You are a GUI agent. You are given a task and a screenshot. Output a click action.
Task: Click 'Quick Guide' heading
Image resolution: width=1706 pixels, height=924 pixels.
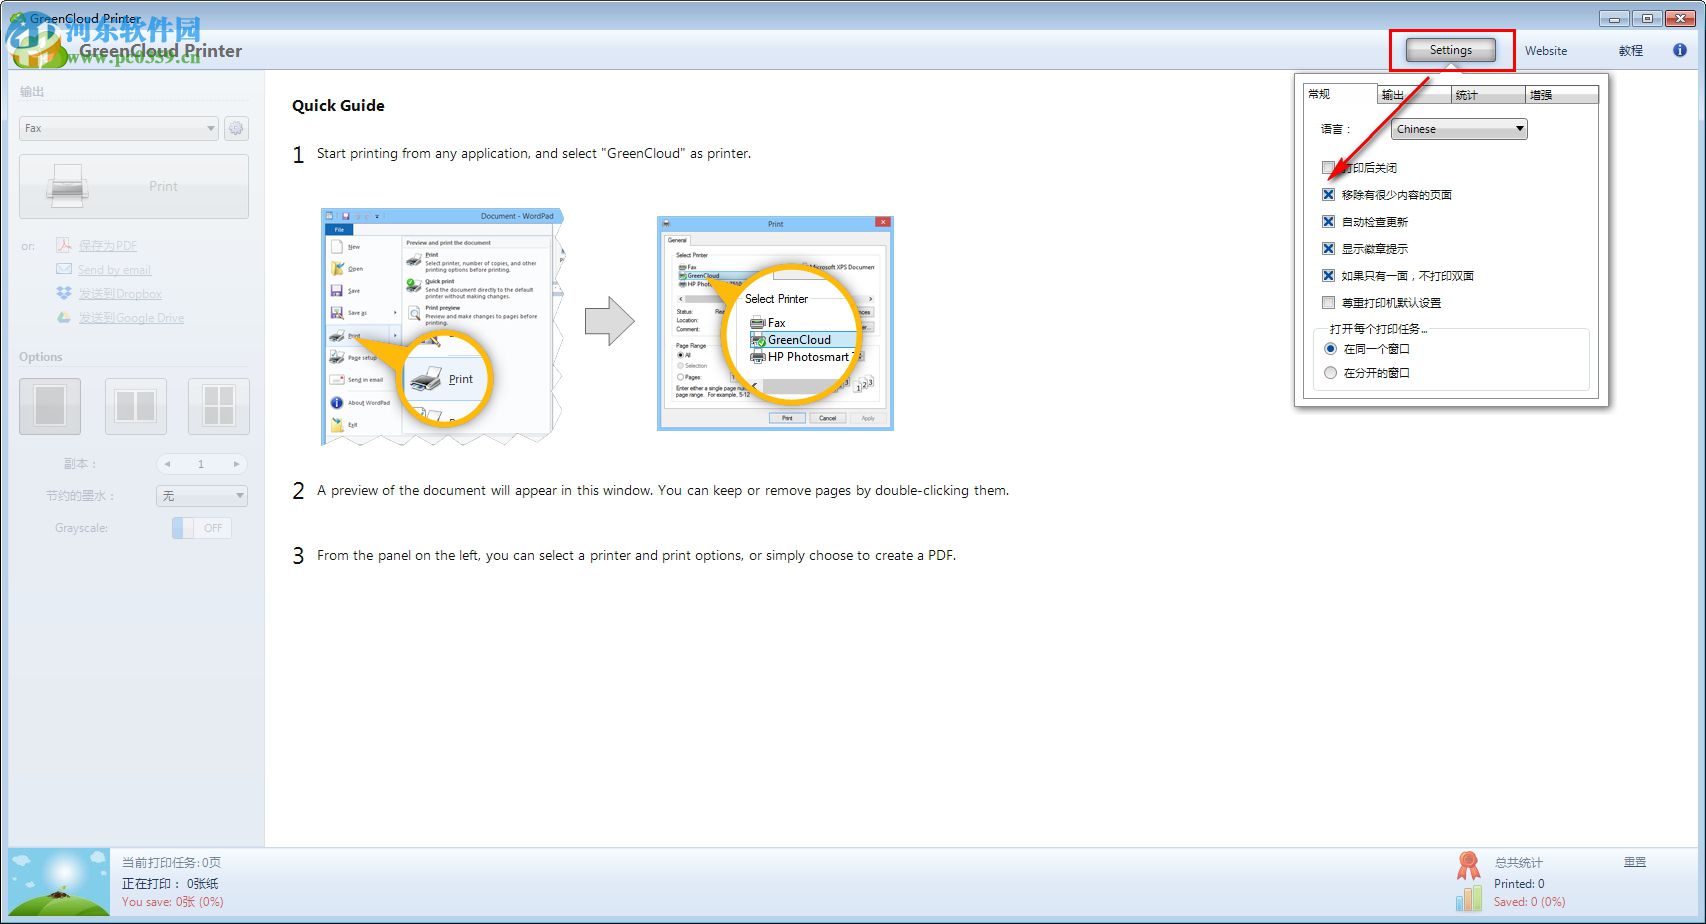(338, 105)
